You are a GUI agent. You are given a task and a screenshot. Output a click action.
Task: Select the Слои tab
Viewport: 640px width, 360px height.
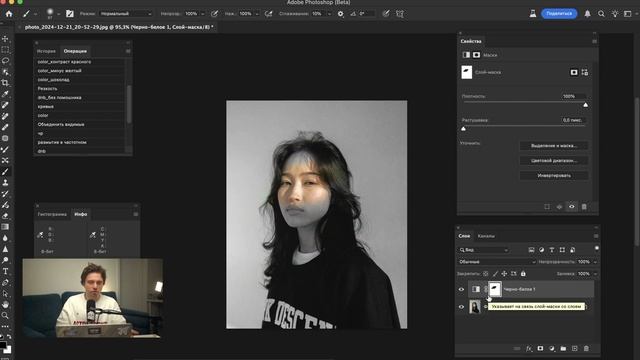pos(464,236)
